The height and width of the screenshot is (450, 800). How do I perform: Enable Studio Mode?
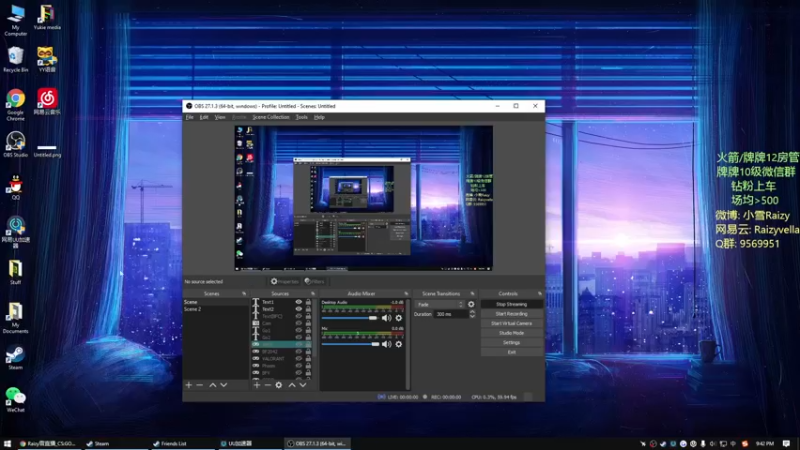511,333
